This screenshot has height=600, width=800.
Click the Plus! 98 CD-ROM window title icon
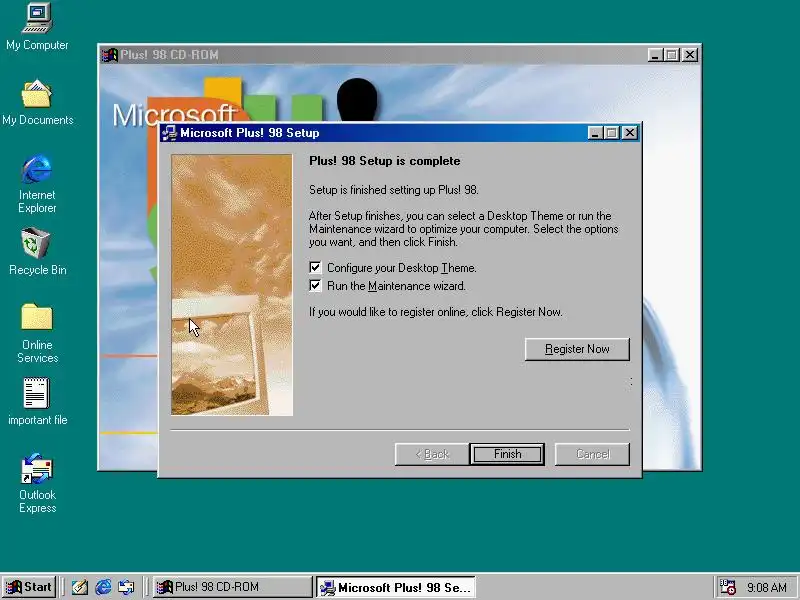click(x=109, y=55)
